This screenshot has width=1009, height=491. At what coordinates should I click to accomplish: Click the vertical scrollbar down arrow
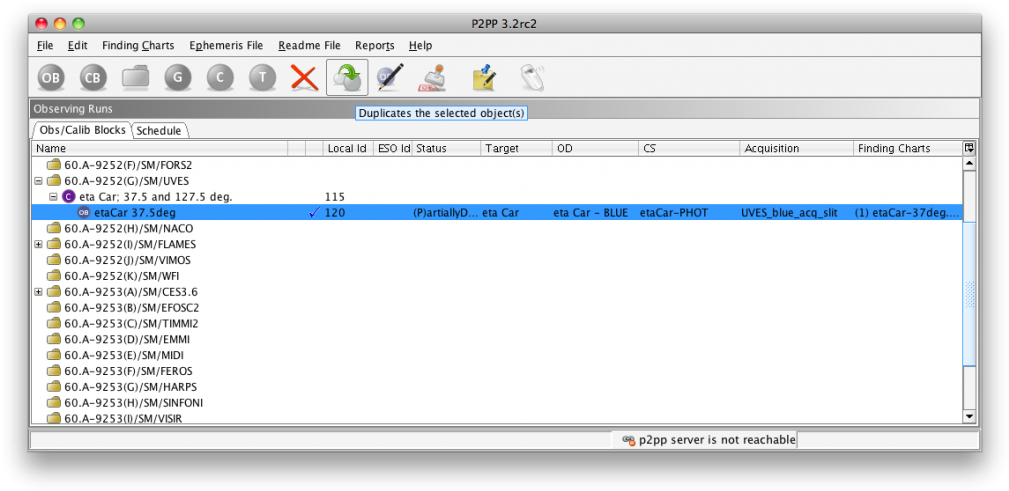click(968, 416)
